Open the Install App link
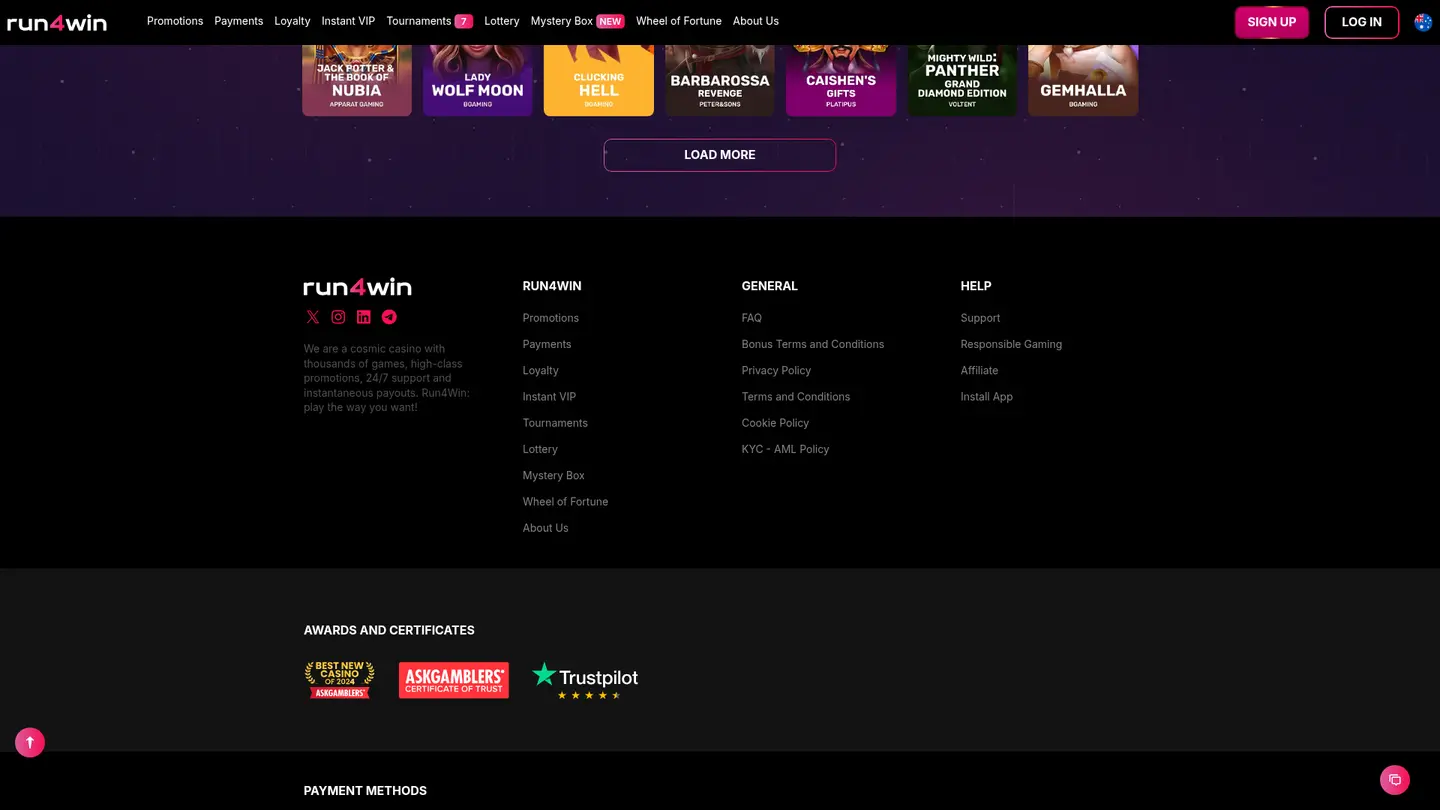This screenshot has width=1440, height=810. 987,397
